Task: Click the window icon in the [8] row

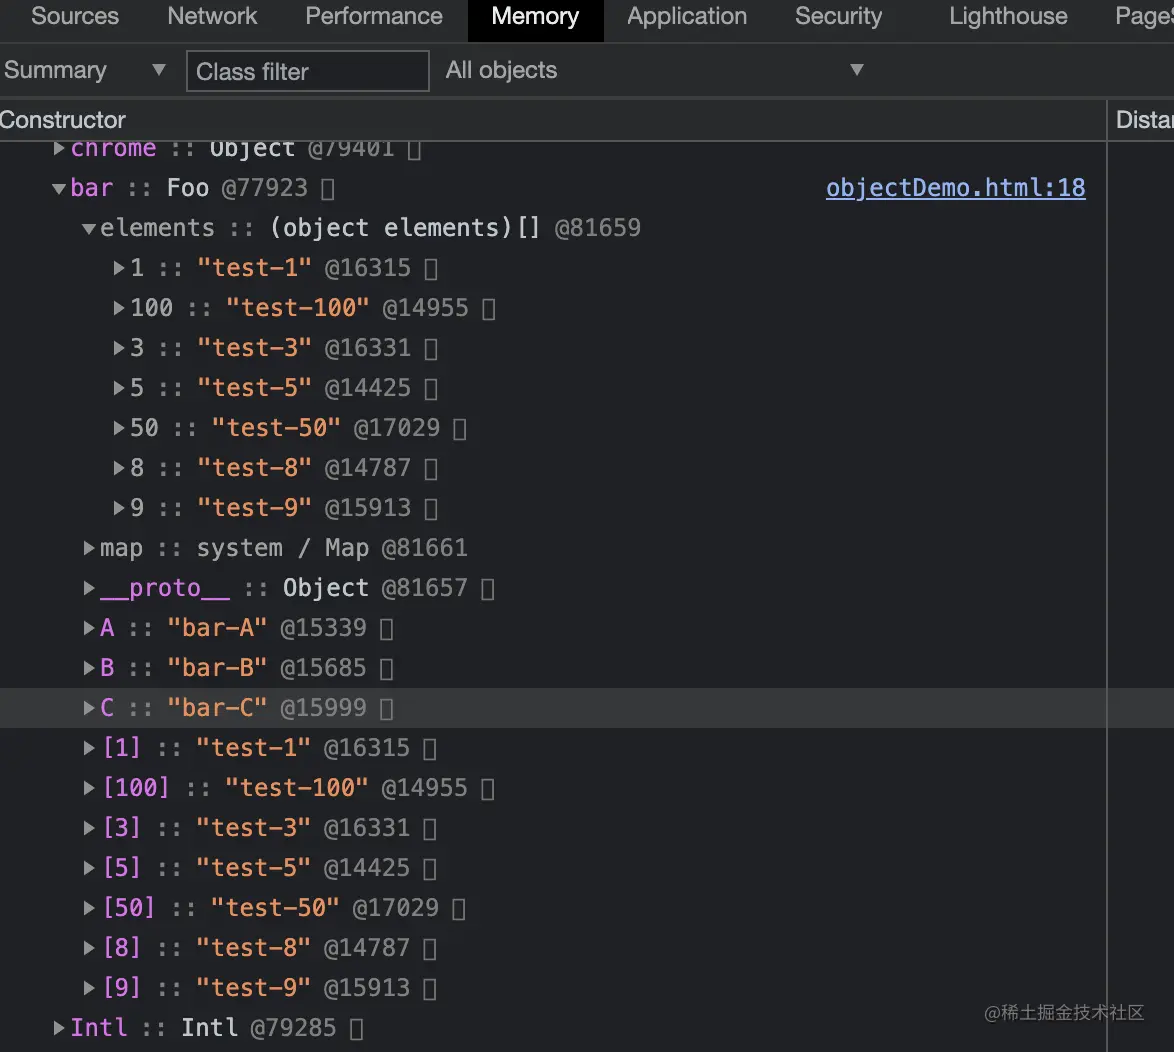Action: point(430,949)
